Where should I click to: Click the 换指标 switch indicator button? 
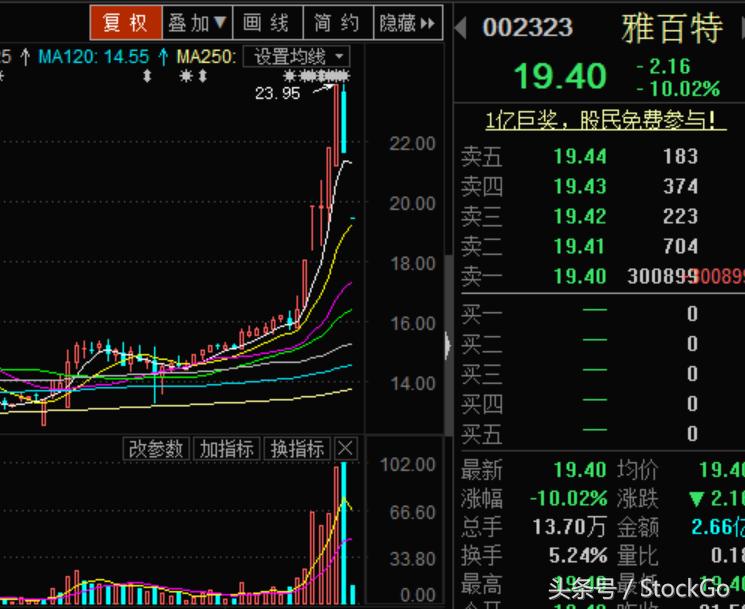297,448
